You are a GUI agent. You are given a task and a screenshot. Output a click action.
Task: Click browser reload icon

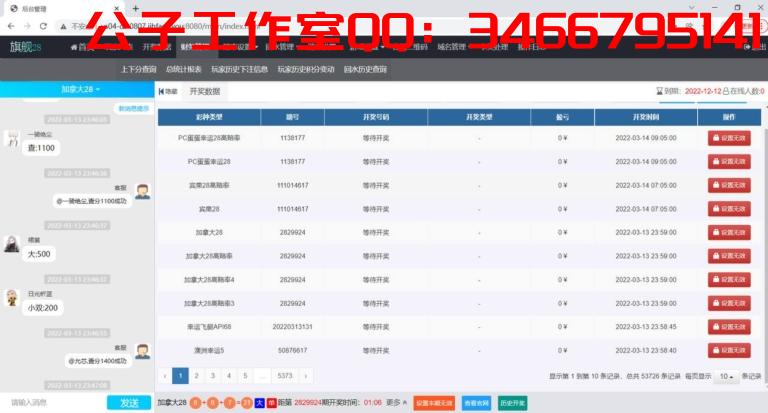tap(43, 26)
